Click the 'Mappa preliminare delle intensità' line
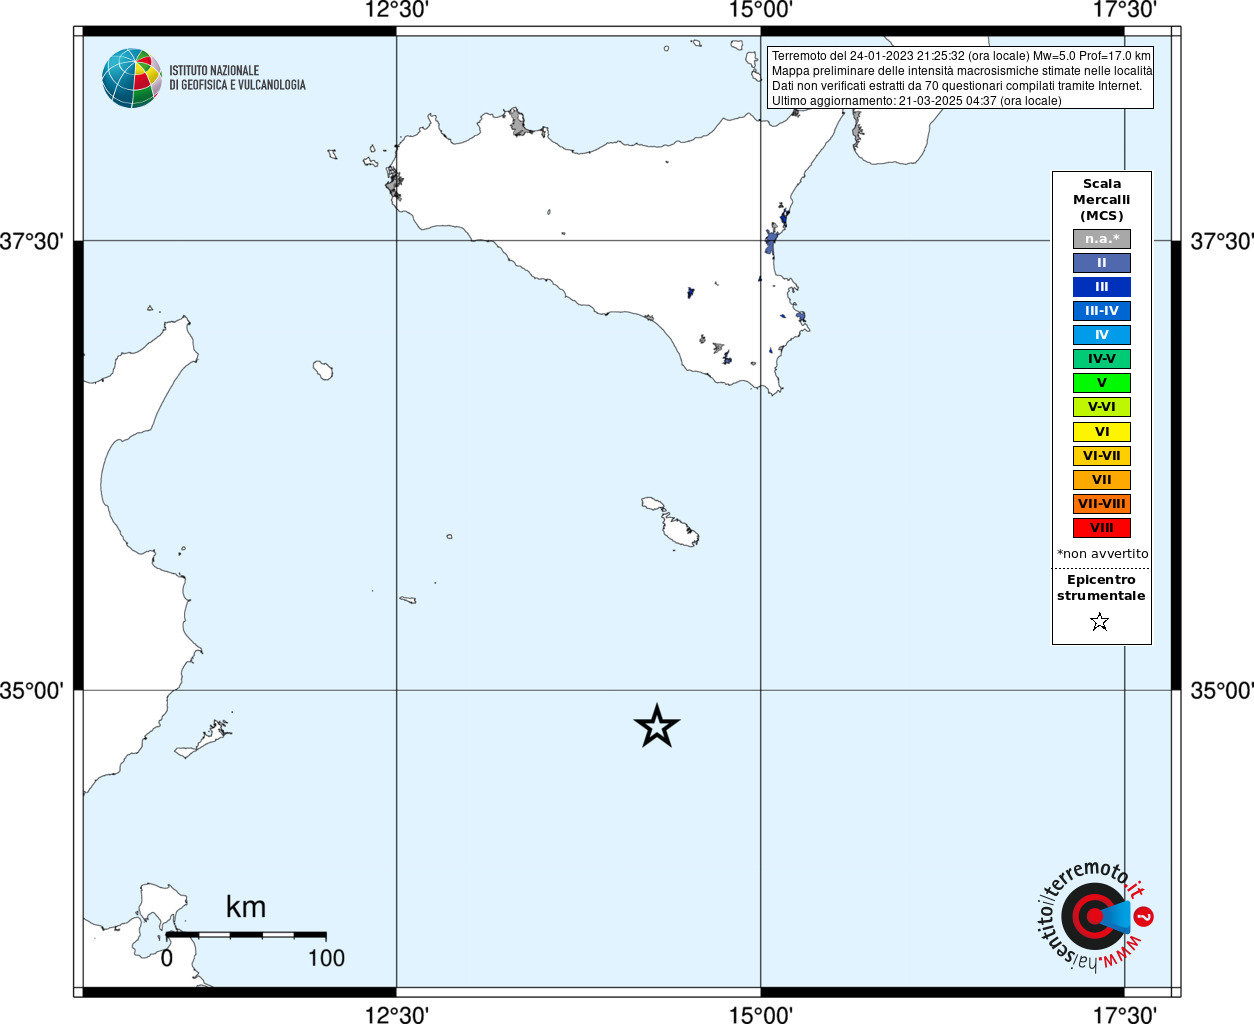This screenshot has width=1254, height=1024. point(962,71)
